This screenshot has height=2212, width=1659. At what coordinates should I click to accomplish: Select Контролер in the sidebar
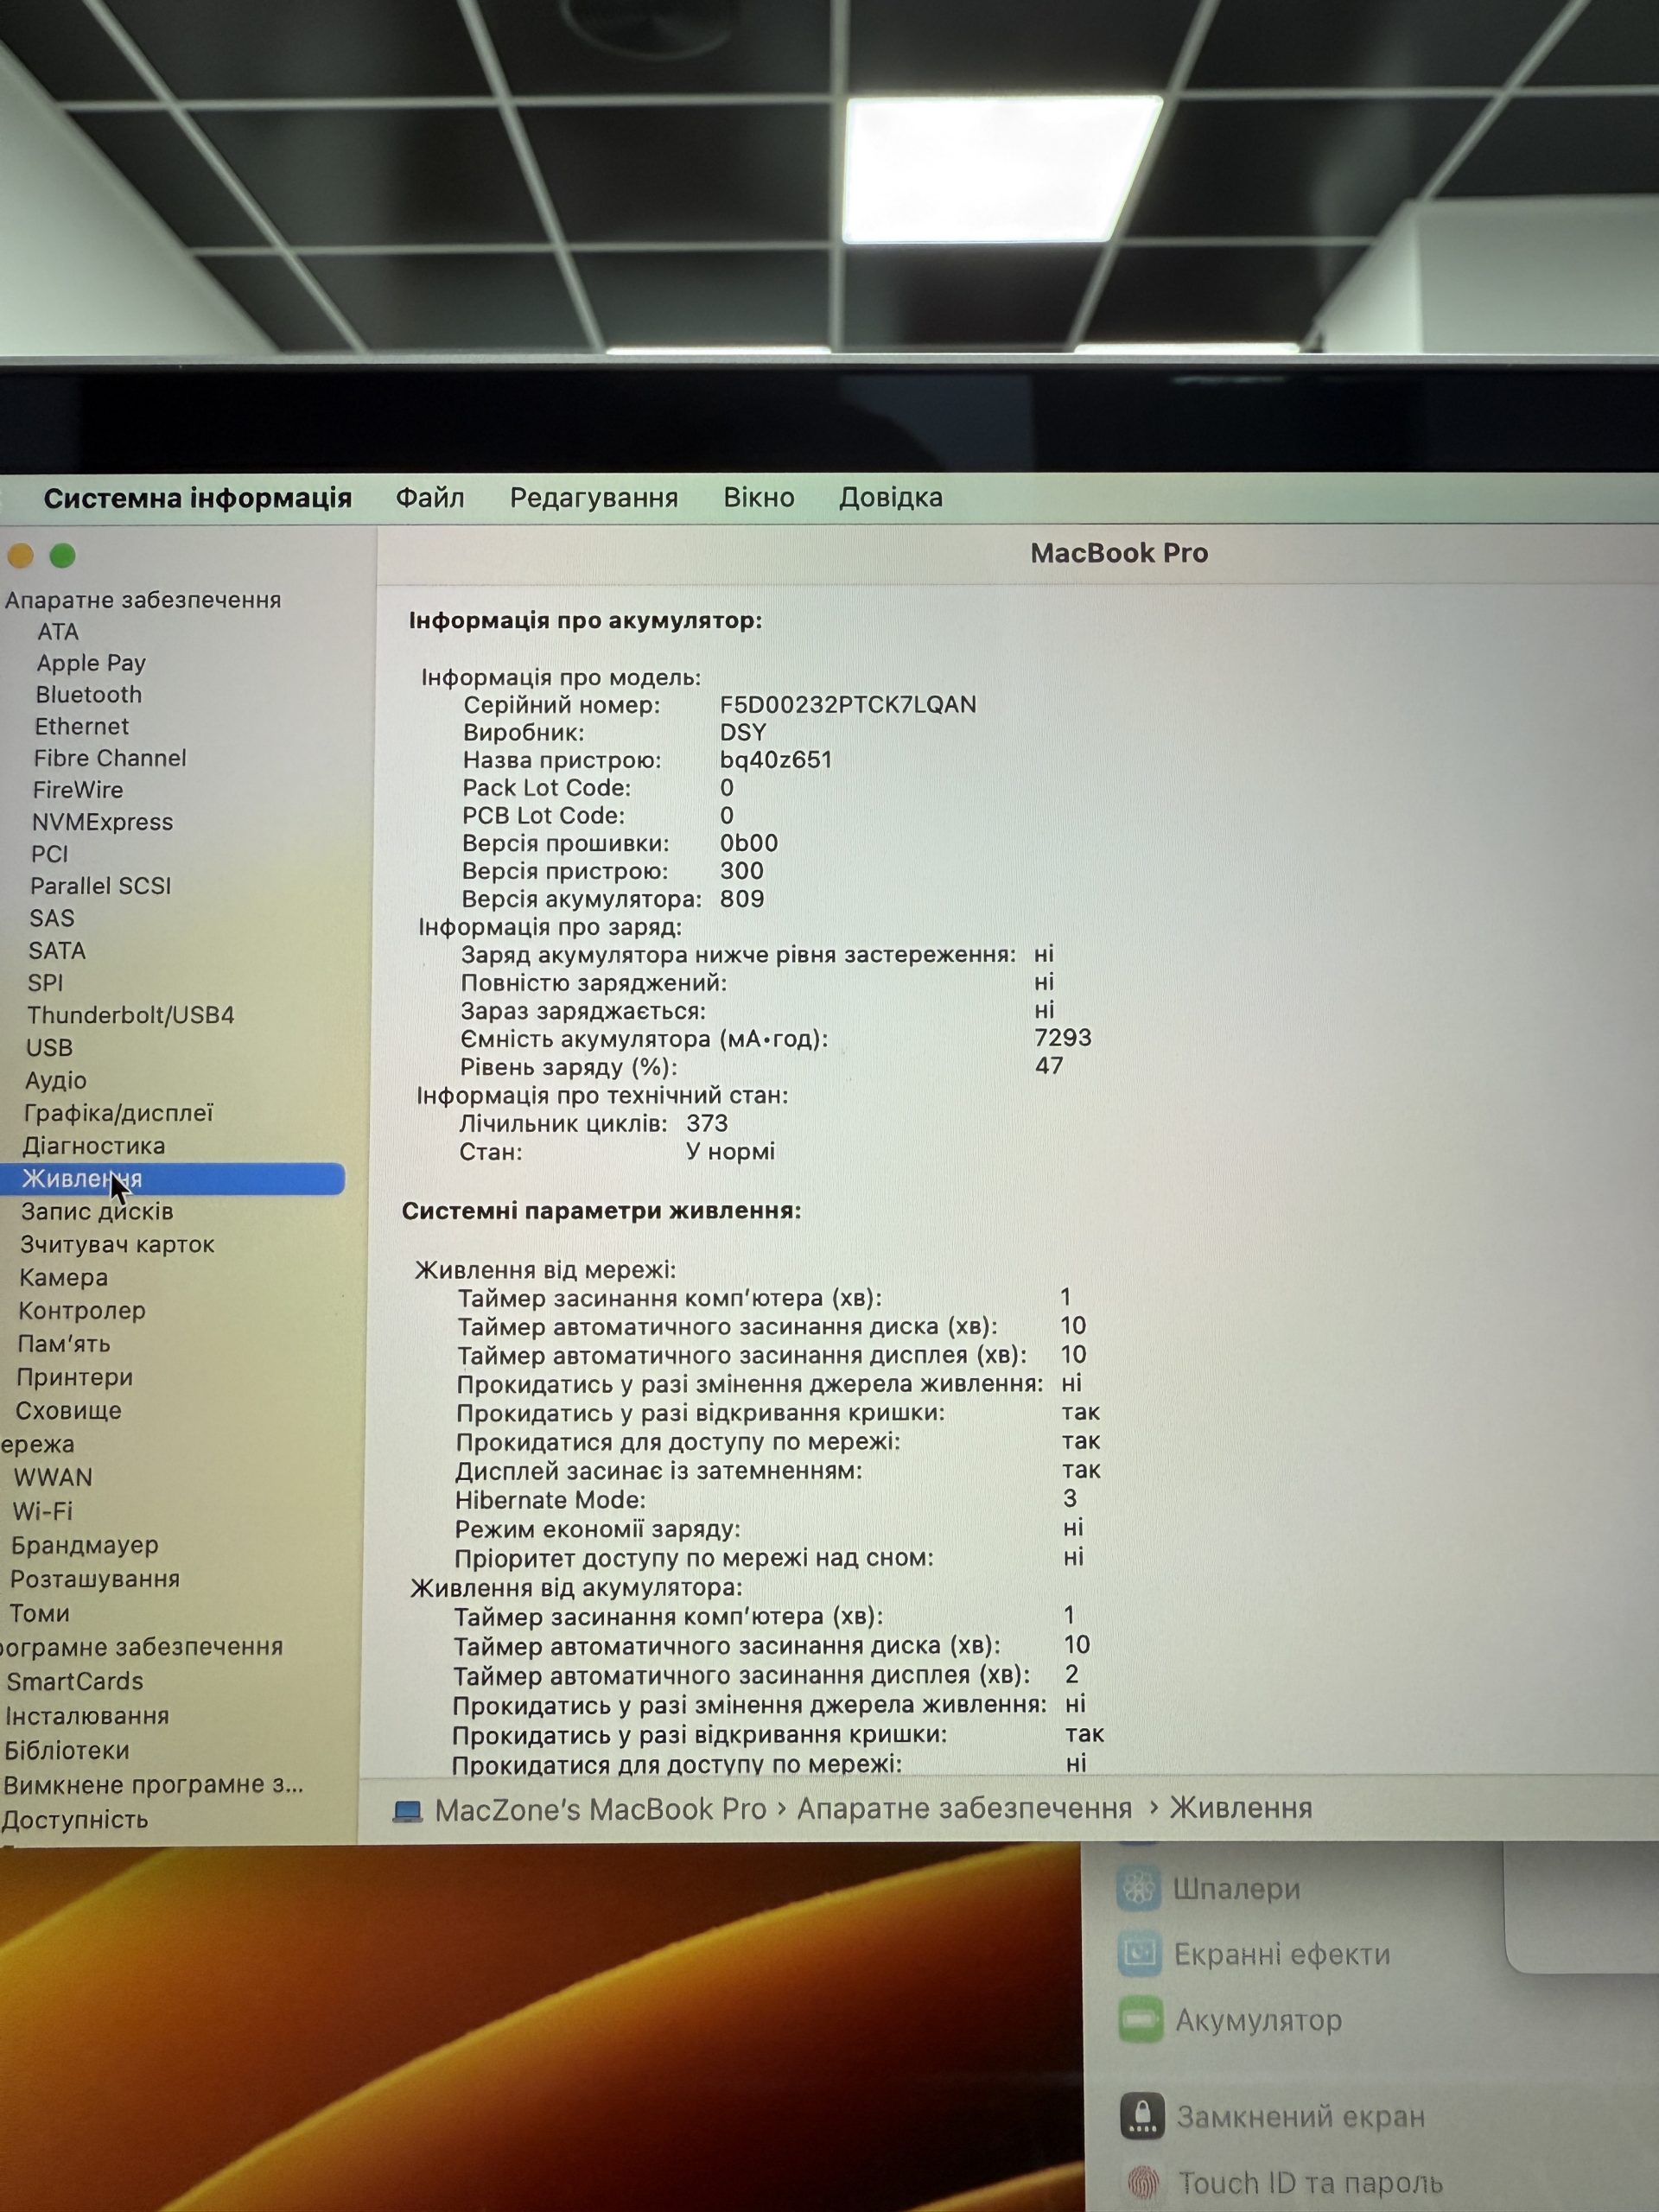[x=82, y=1311]
